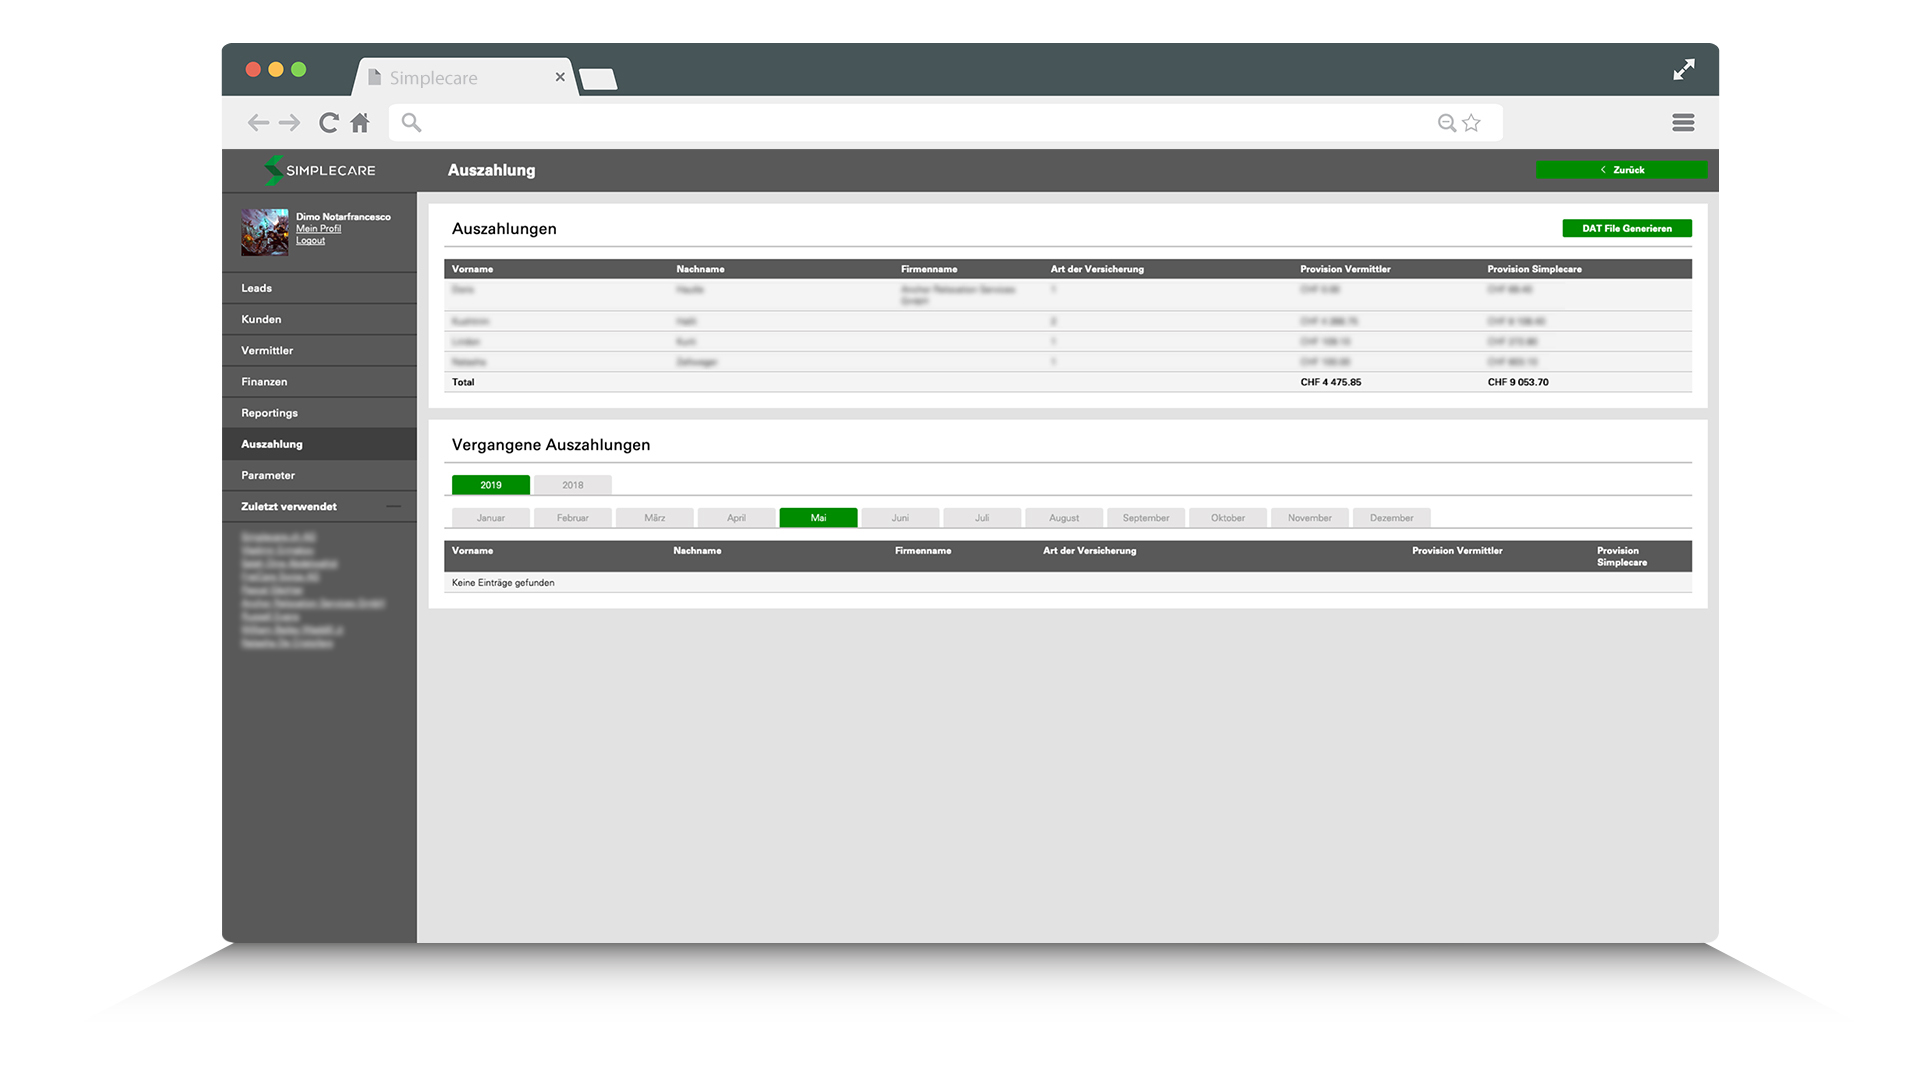This screenshot has height=1080, width=1920.
Task: Open the browser hamburger menu
Action: tap(1683, 122)
